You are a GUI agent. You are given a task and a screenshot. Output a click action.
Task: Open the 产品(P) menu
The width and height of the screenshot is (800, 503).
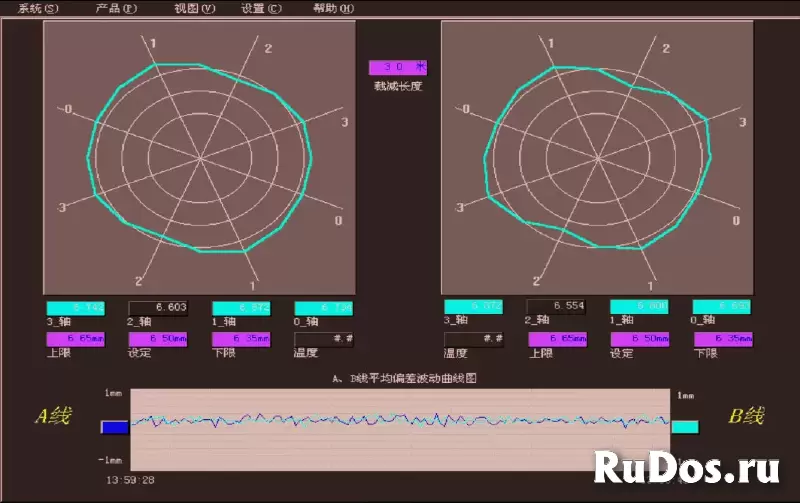pyautogui.click(x=116, y=8)
